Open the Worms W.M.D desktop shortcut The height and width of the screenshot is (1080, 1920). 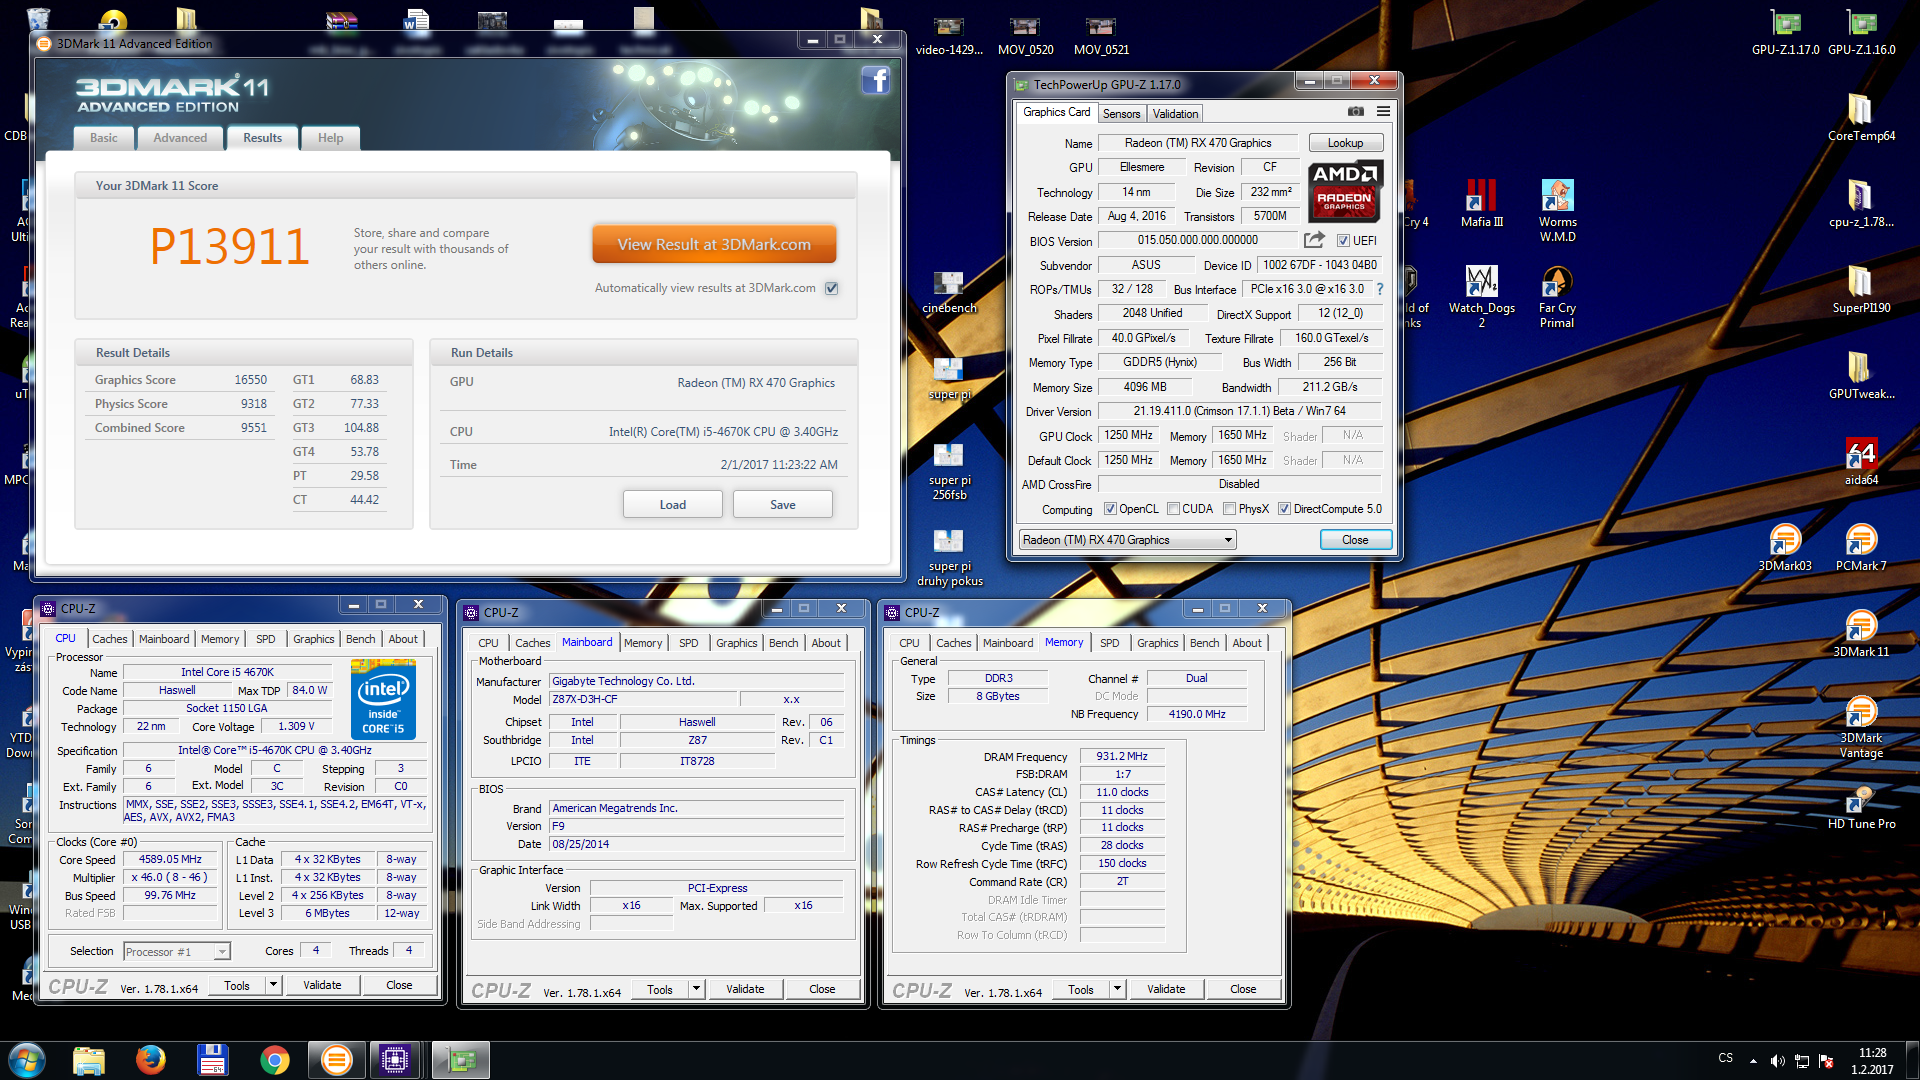(x=1557, y=211)
